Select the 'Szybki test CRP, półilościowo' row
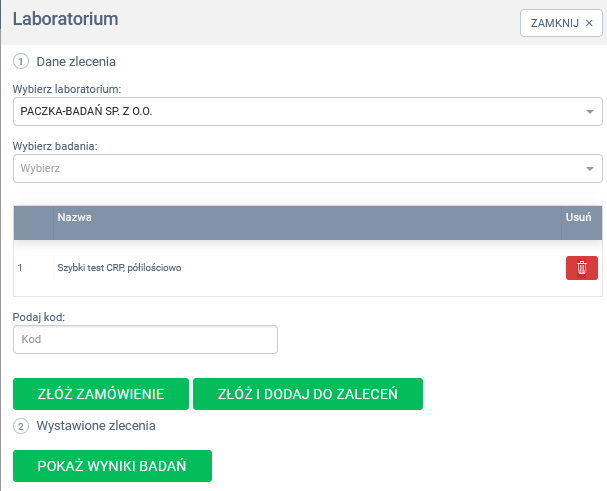The width and height of the screenshot is (607, 491). [x=120, y=268]
